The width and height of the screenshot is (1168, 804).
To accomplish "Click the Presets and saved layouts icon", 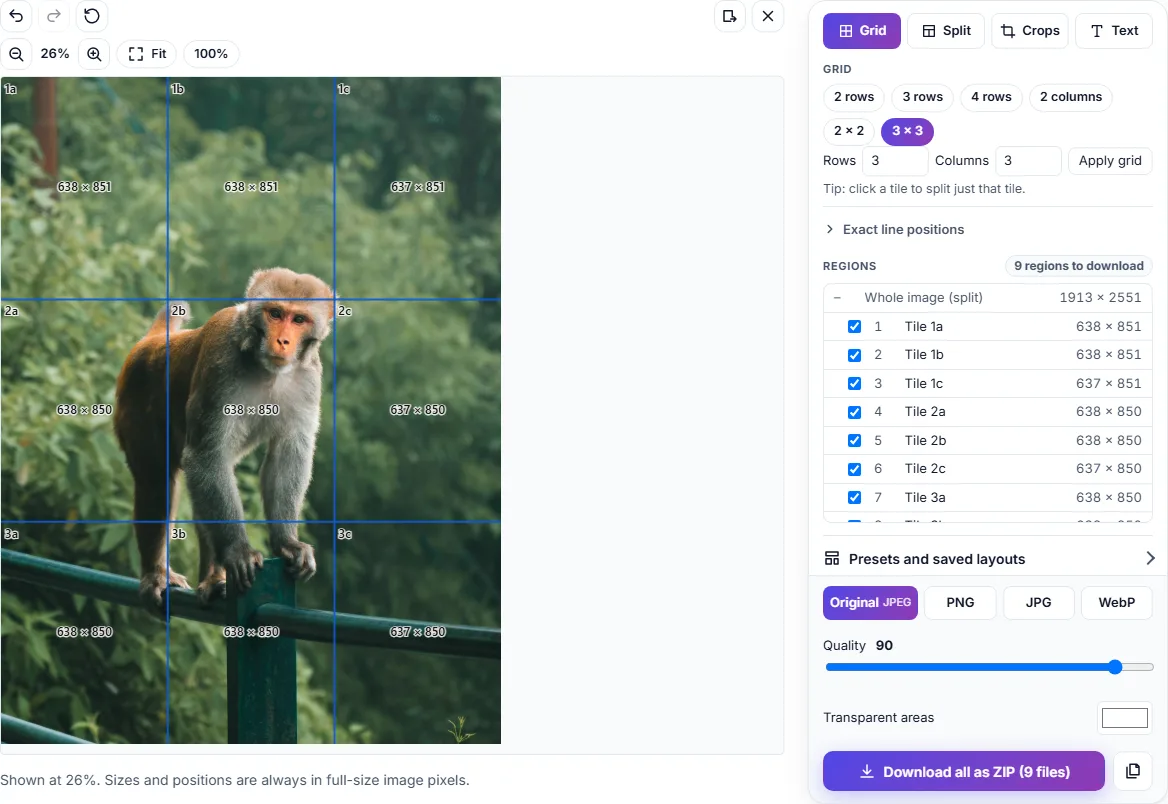I will coord(832,558).
